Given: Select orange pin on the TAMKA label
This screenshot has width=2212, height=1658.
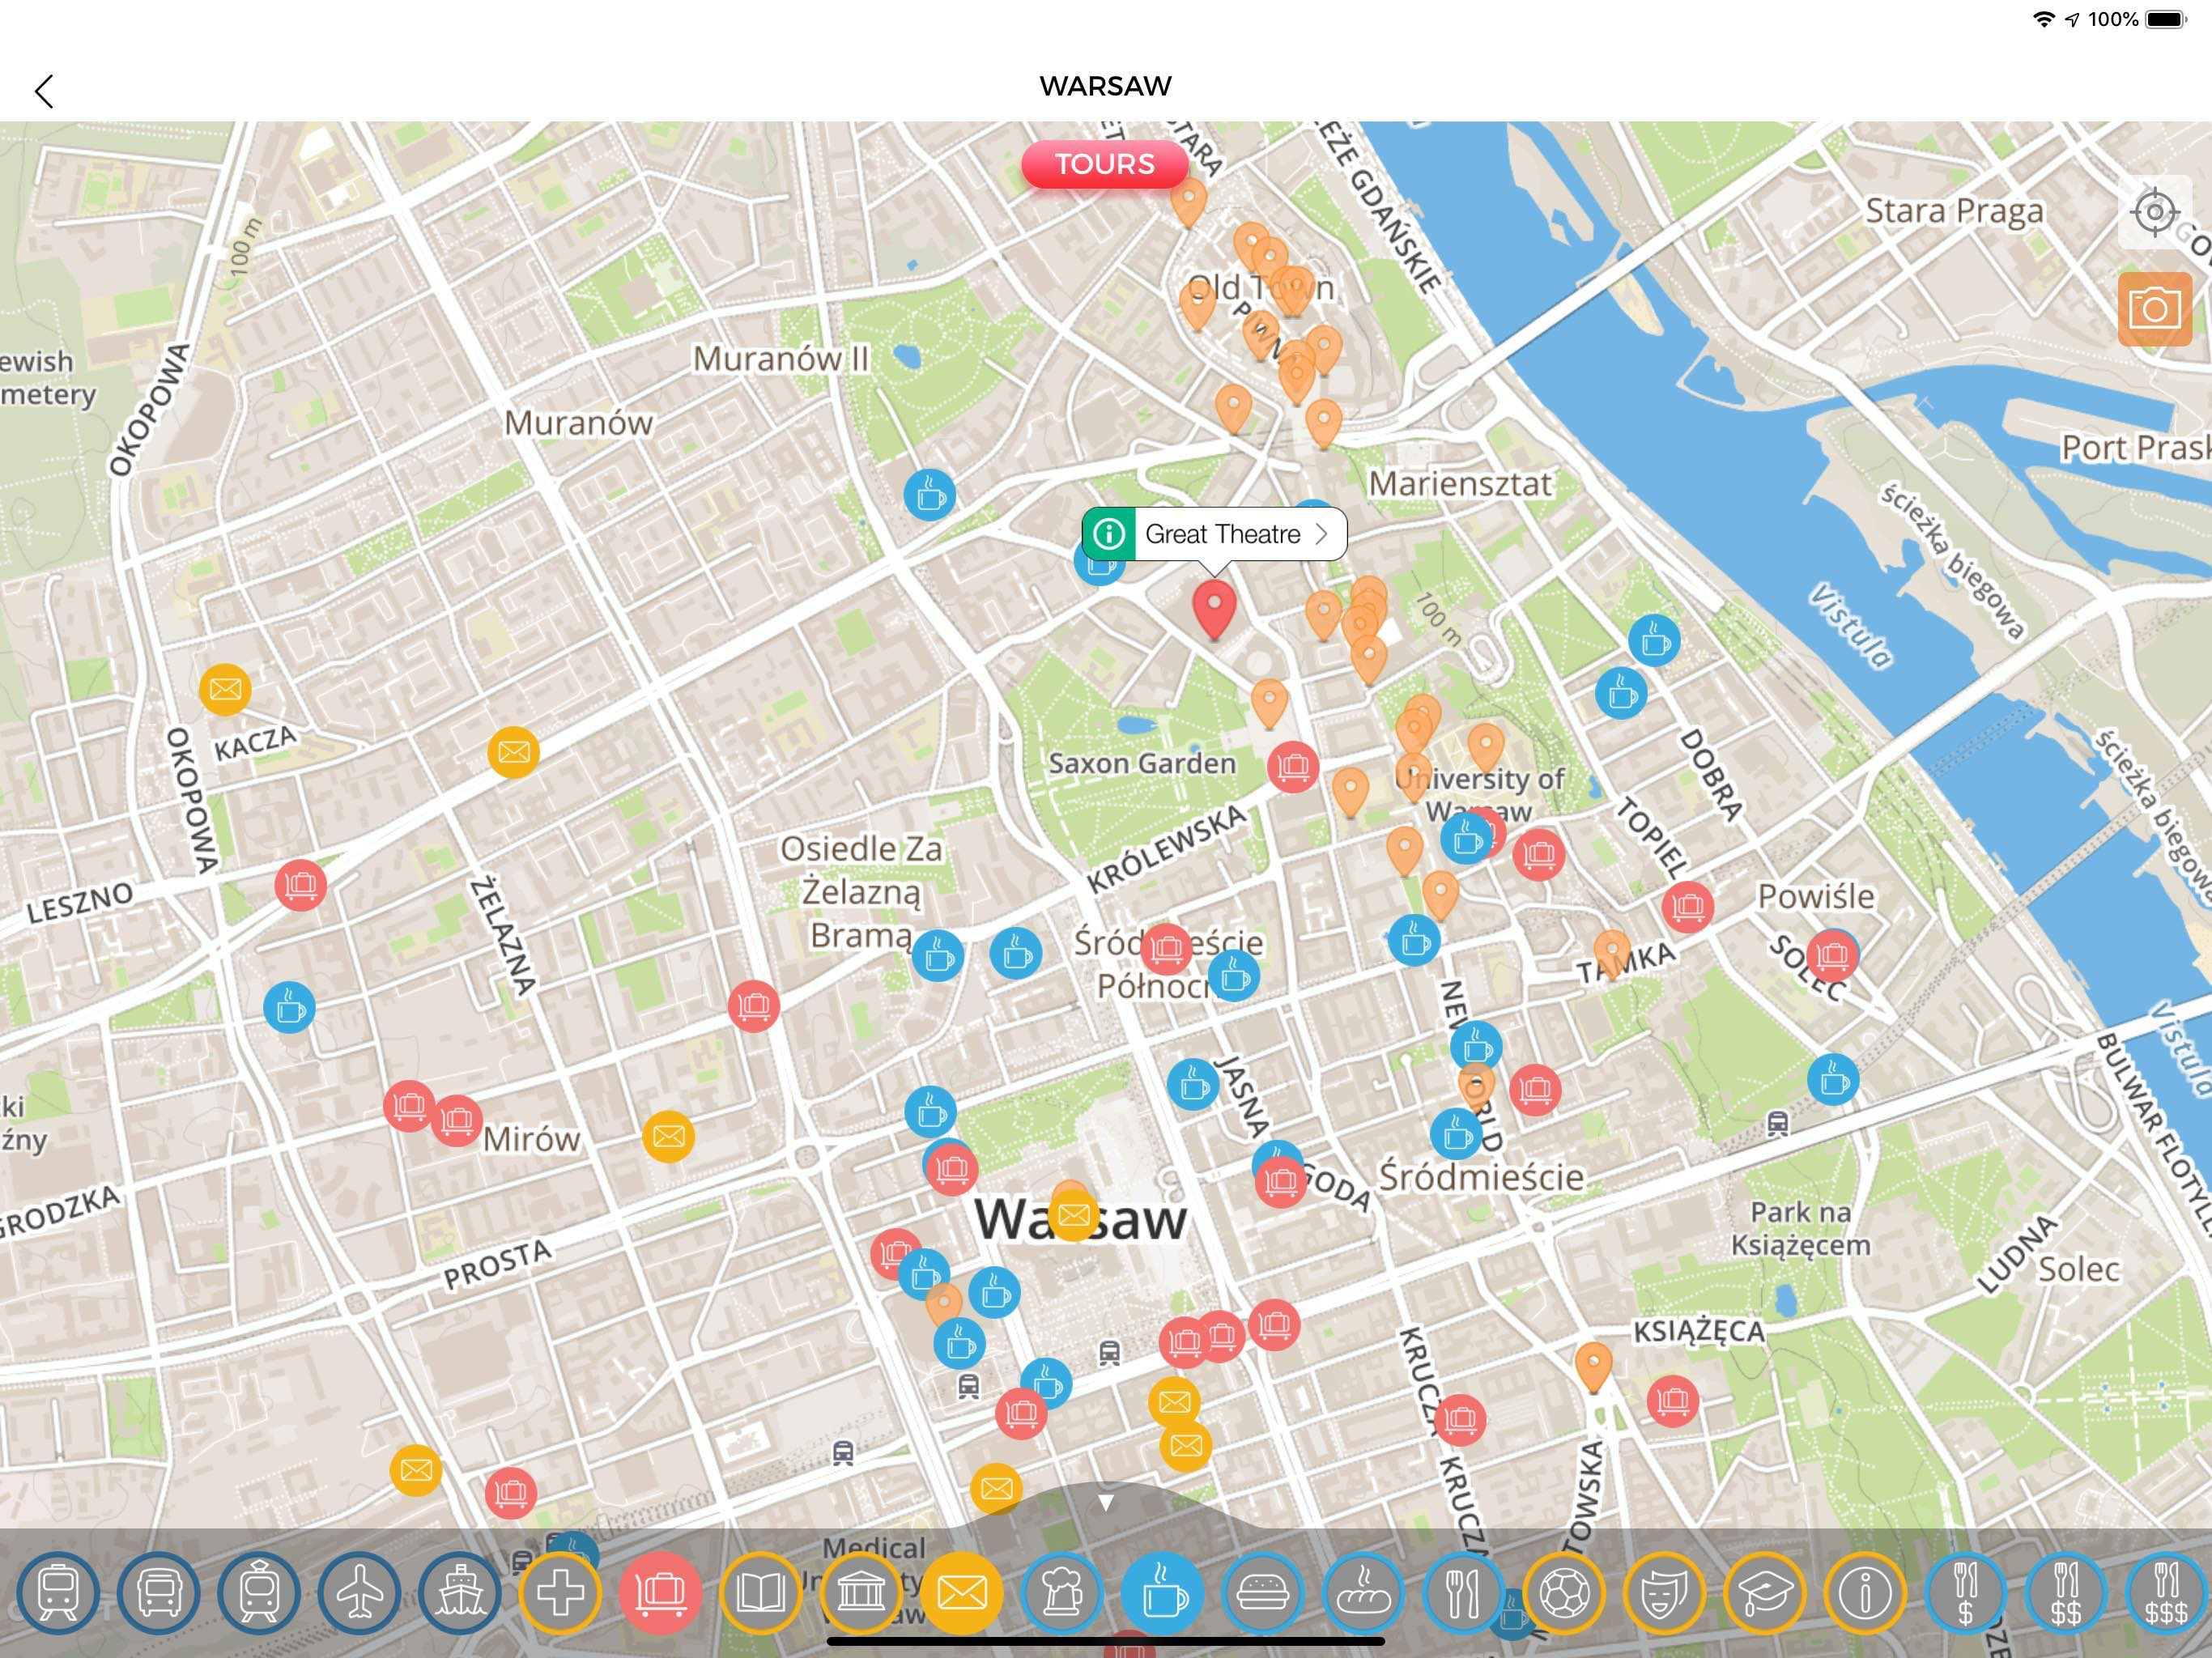Looking at the screenshot, I should coord(1612,955).
